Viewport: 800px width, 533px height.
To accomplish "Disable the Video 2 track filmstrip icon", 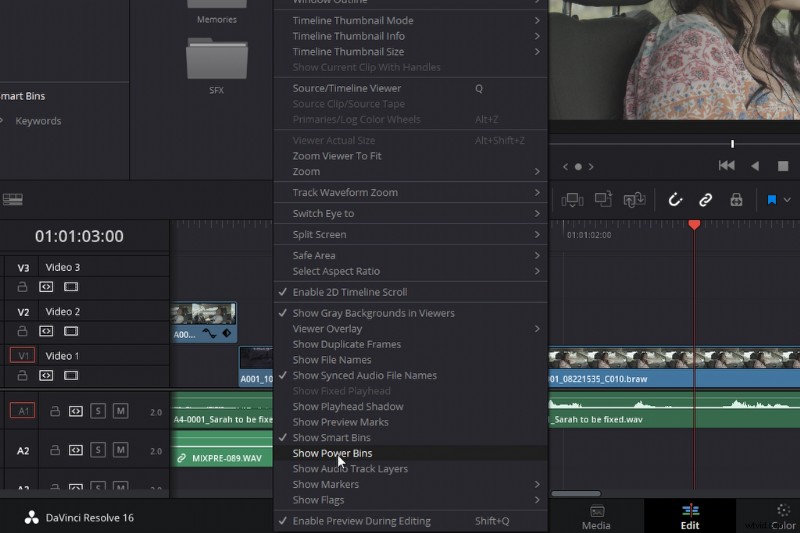I will point(71,331).
